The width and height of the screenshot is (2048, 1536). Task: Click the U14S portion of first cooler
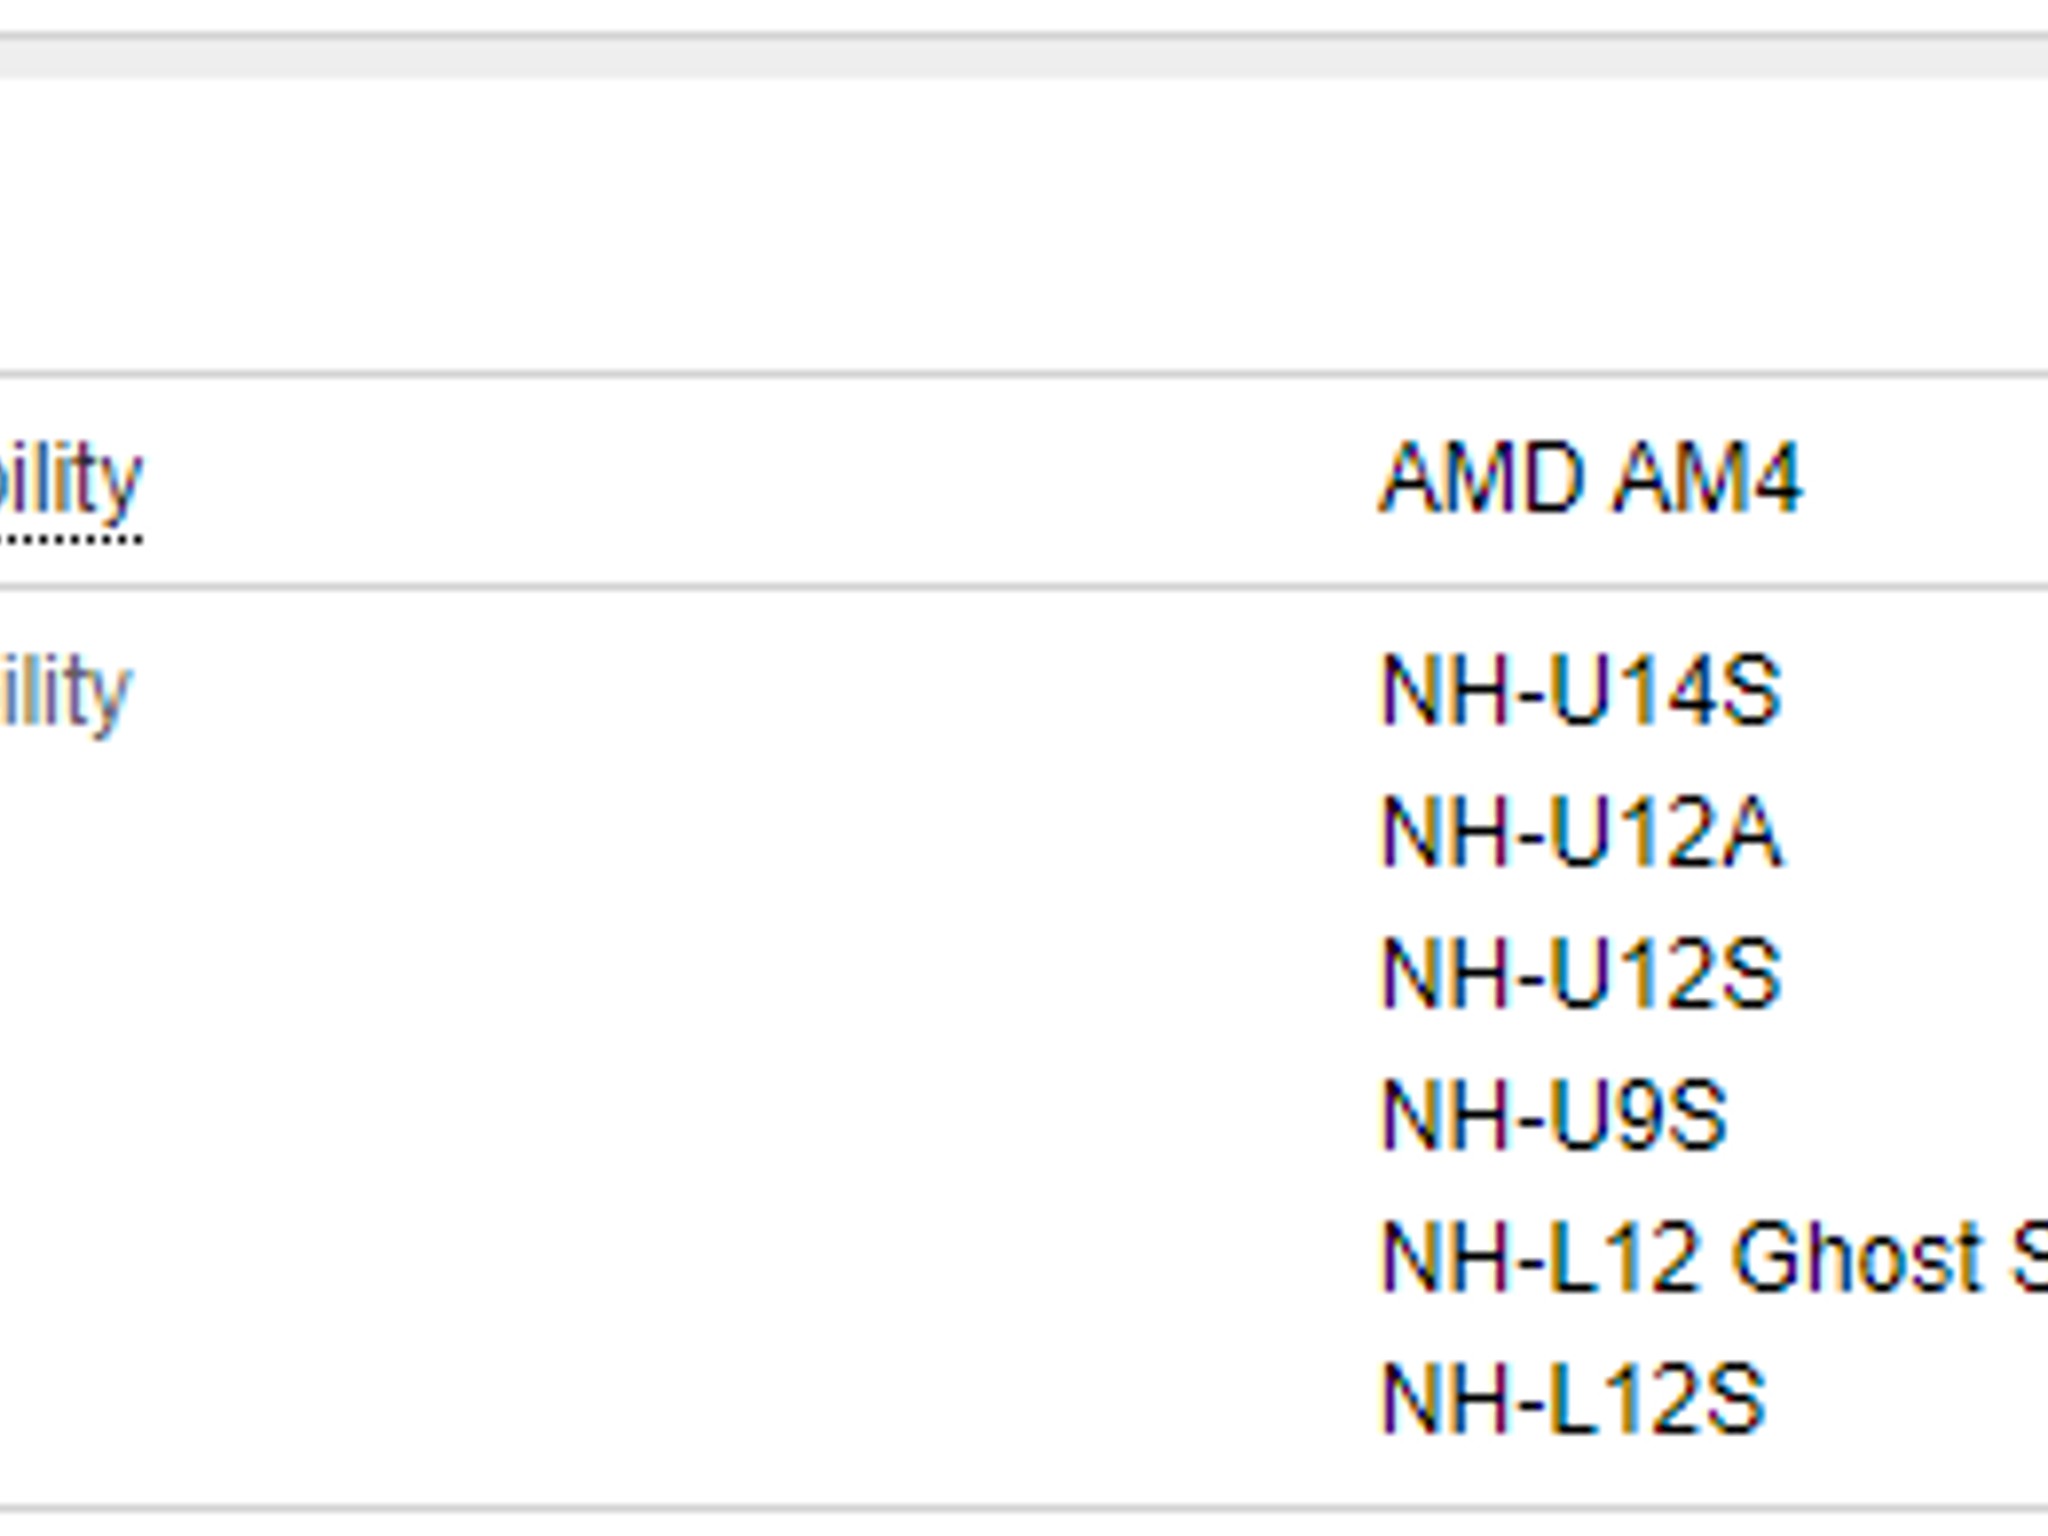(1665, 691)
